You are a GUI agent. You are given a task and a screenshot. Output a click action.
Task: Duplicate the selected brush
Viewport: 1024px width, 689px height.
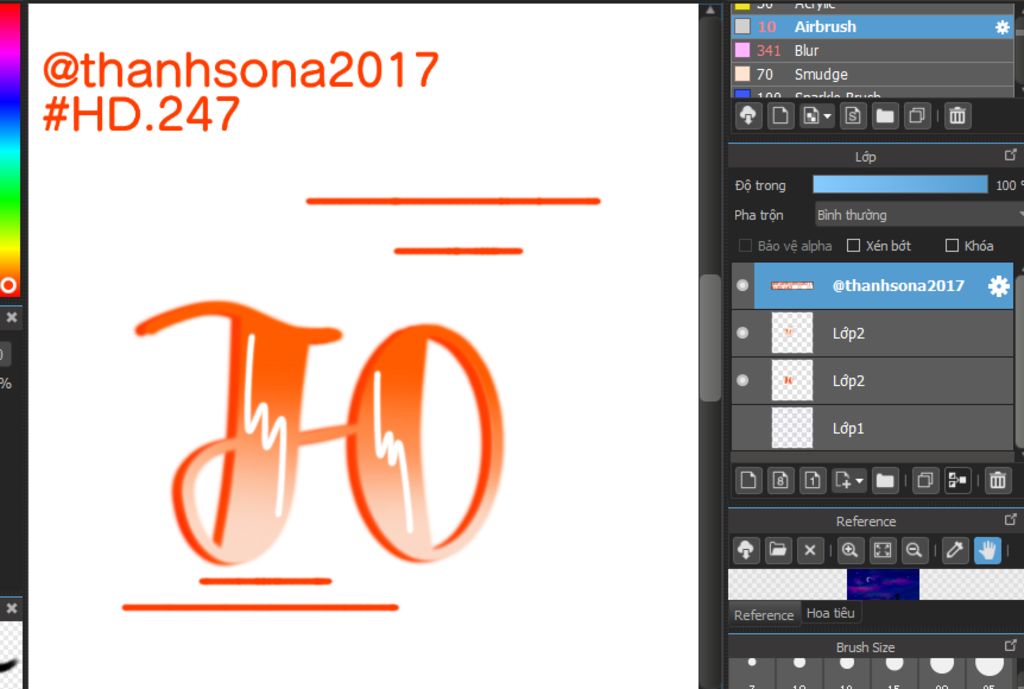917,116
